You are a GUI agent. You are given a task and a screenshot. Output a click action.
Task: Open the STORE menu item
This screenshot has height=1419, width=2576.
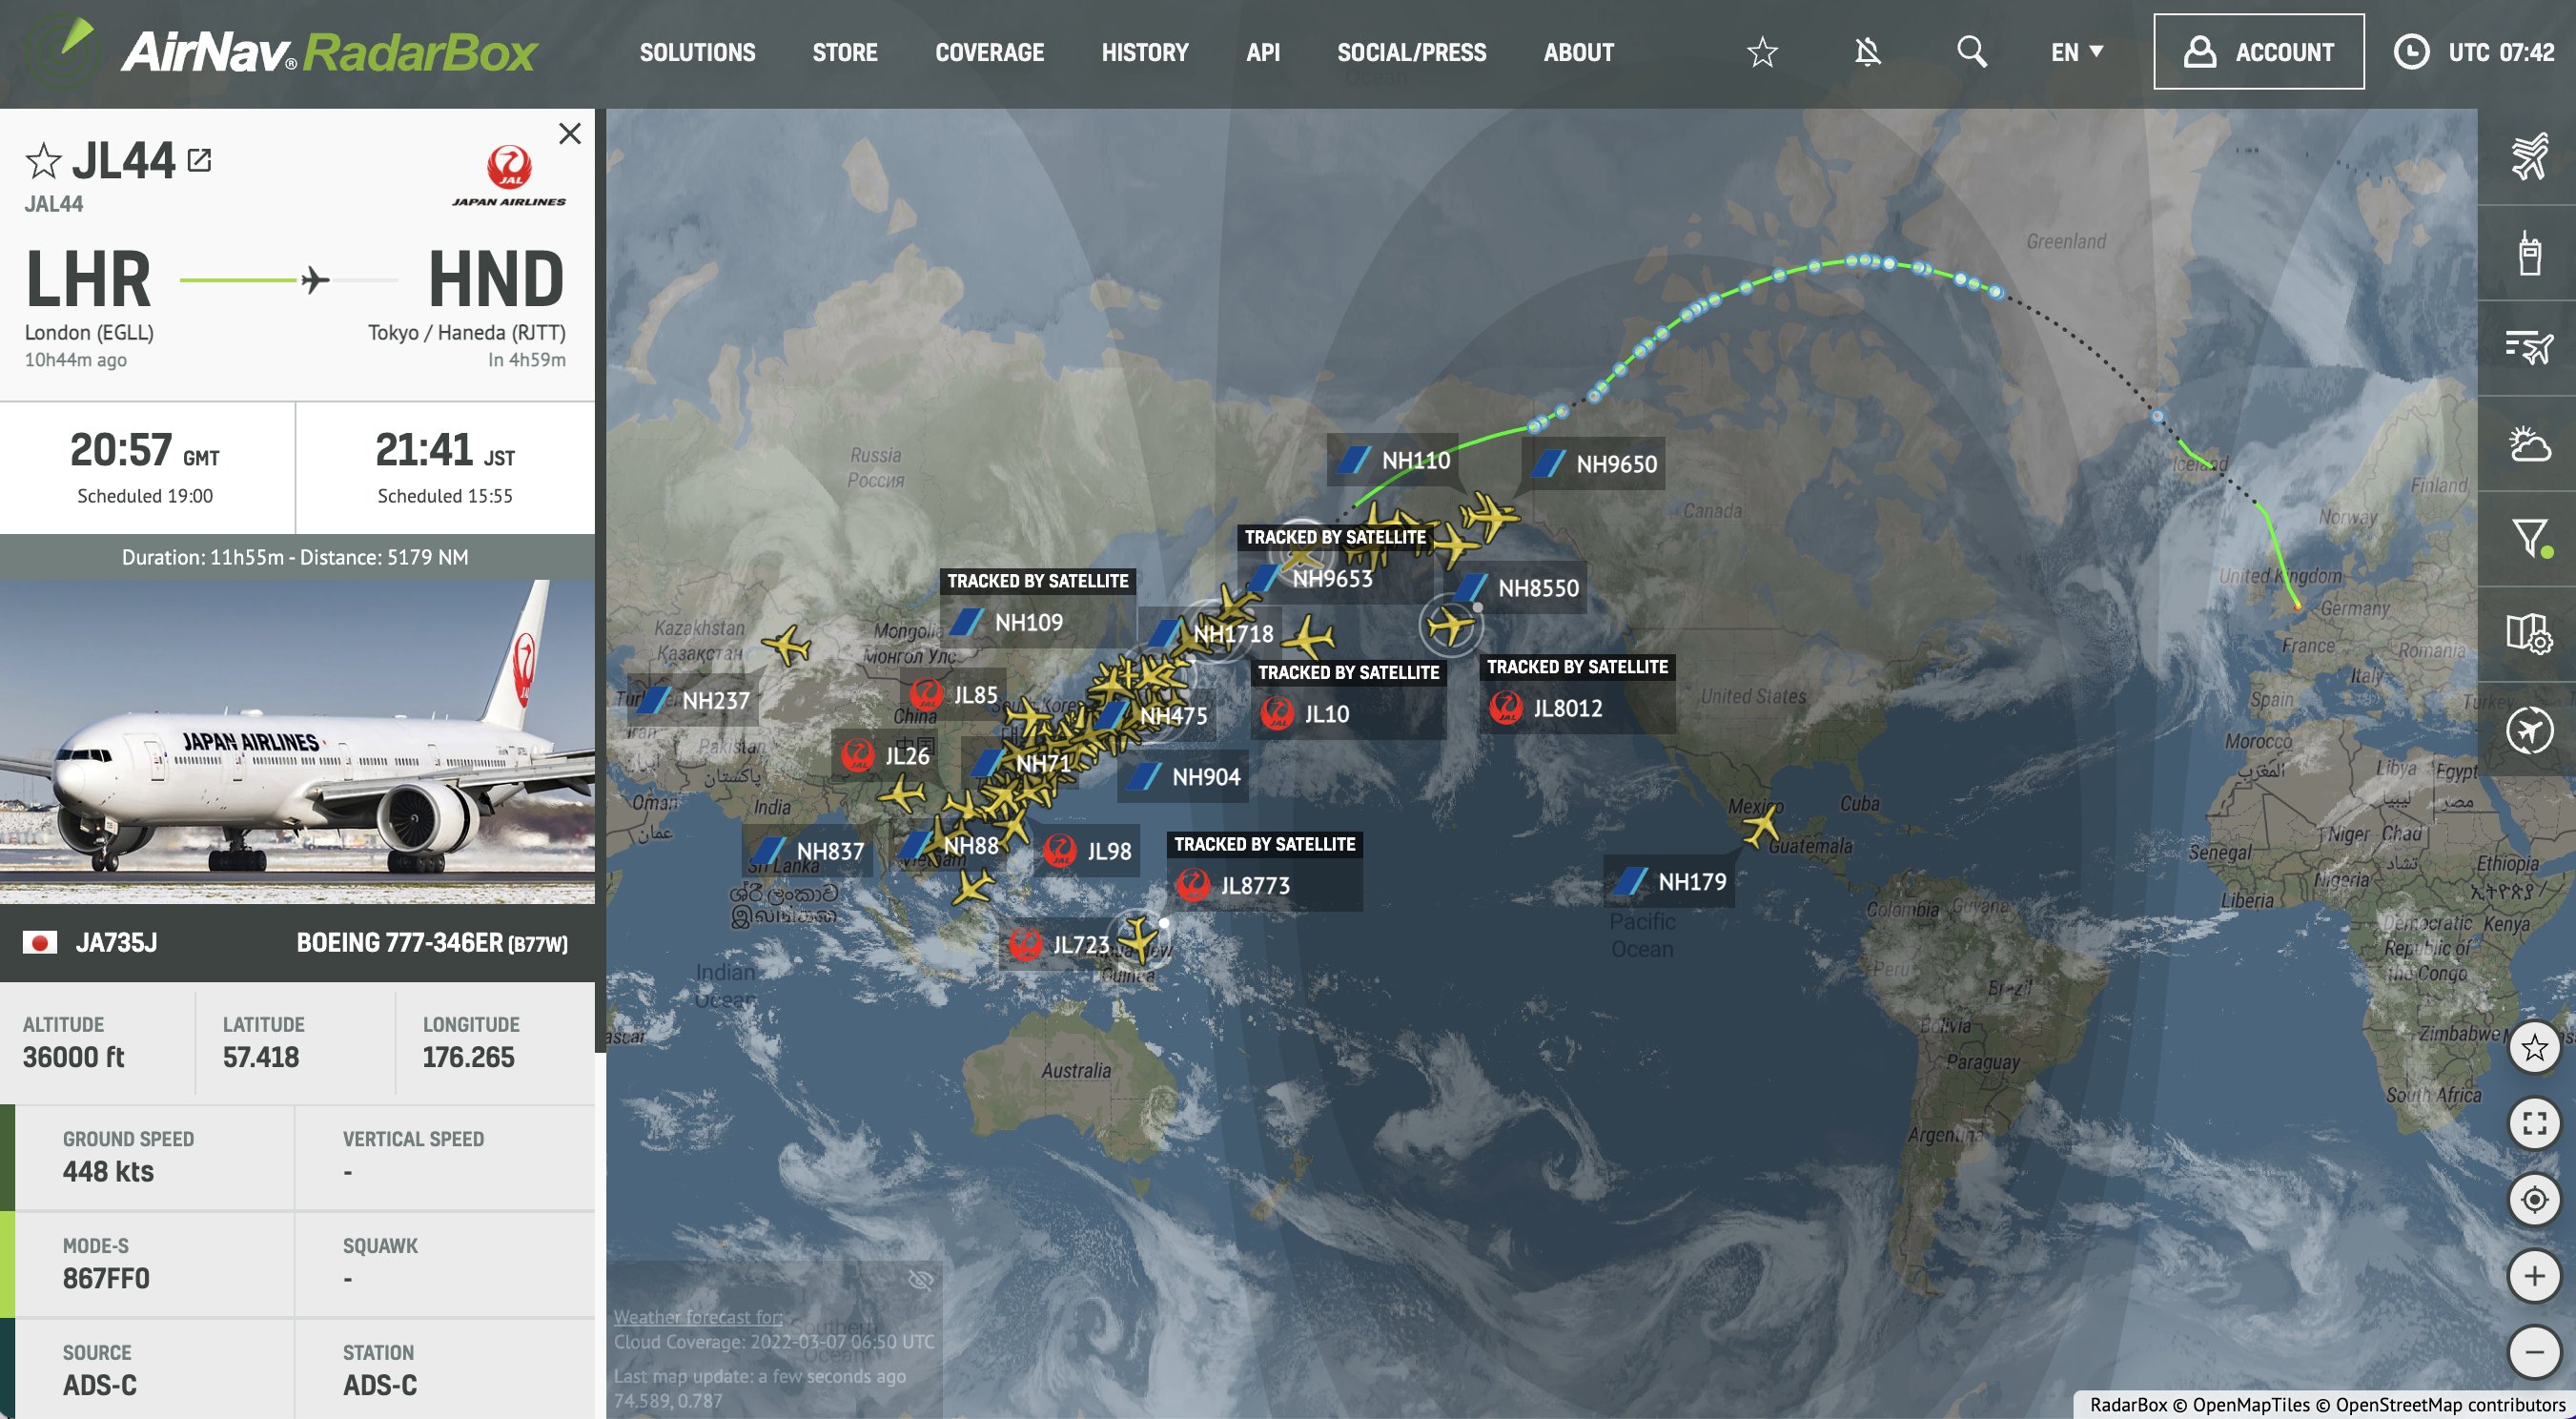point(844,52)
